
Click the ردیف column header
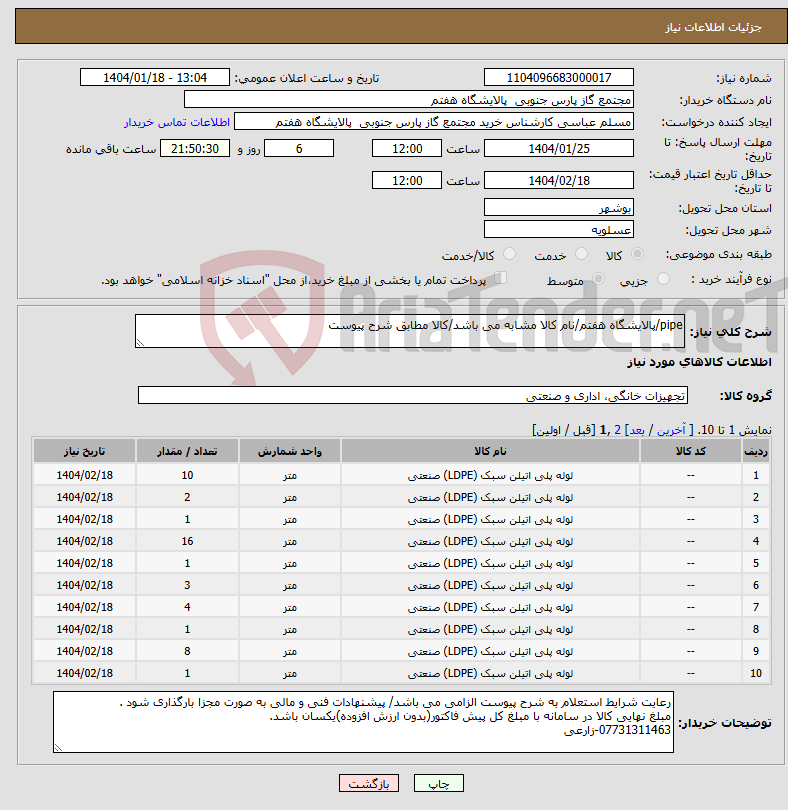pyautogui.click(x=755, y=451)
